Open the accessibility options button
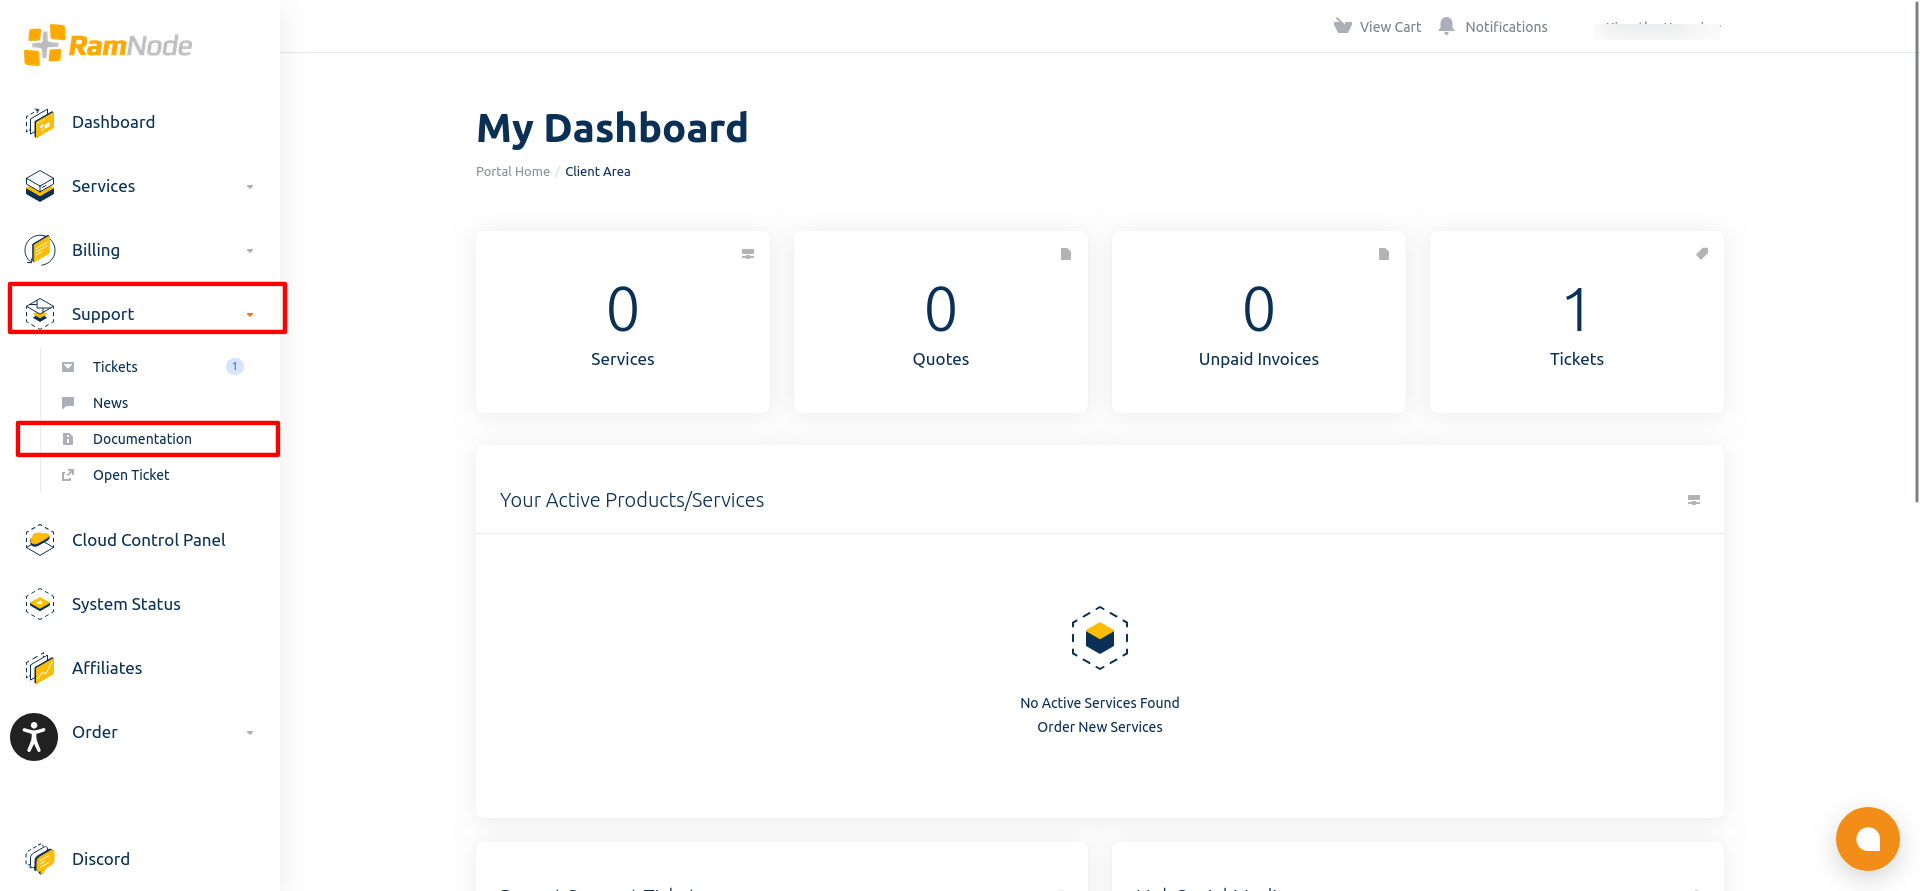Viewport: 1920px width, 891px height. [34, 737]
